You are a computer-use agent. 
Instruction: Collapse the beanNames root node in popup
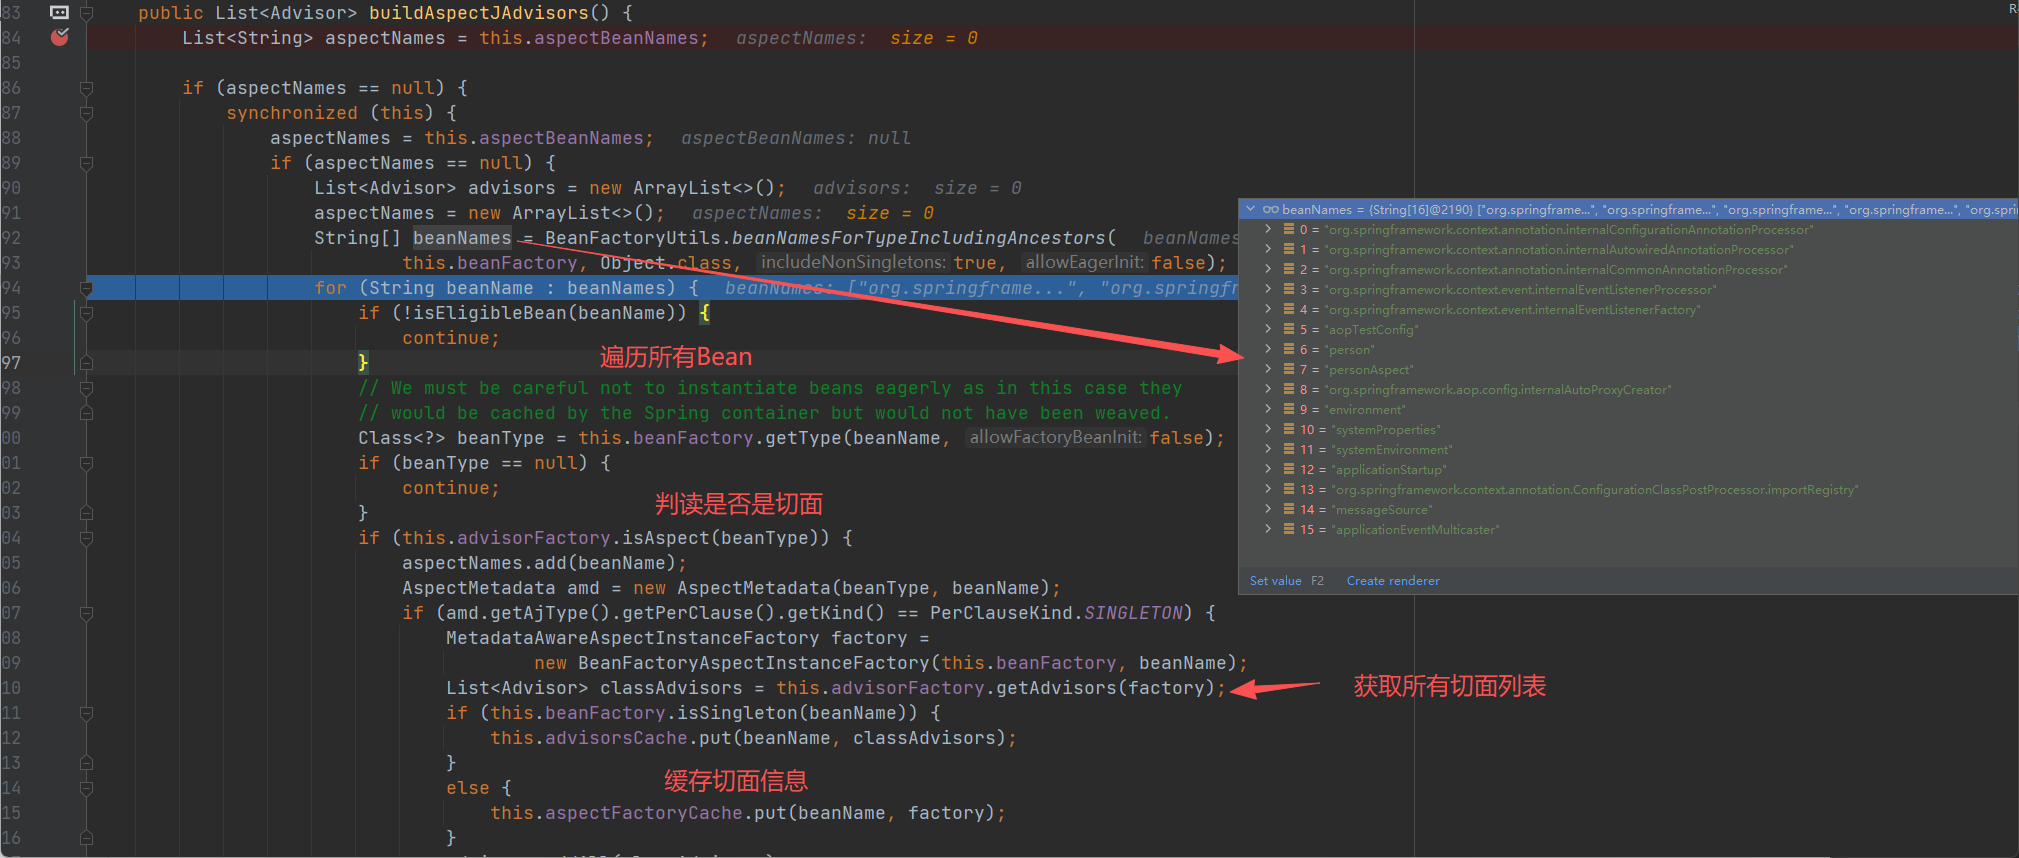point(1250,210)
